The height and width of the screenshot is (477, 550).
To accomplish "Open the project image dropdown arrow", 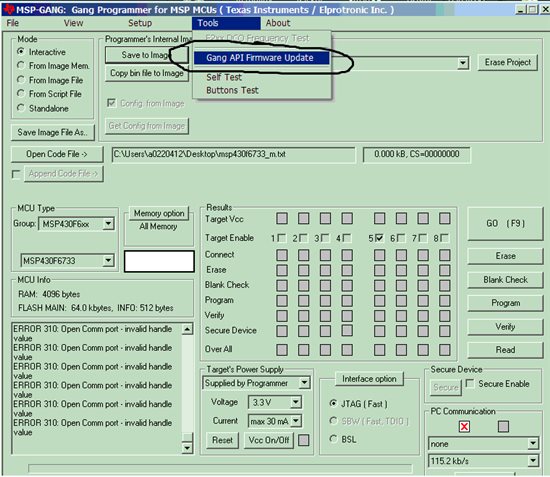I will [x=463, y=63].
